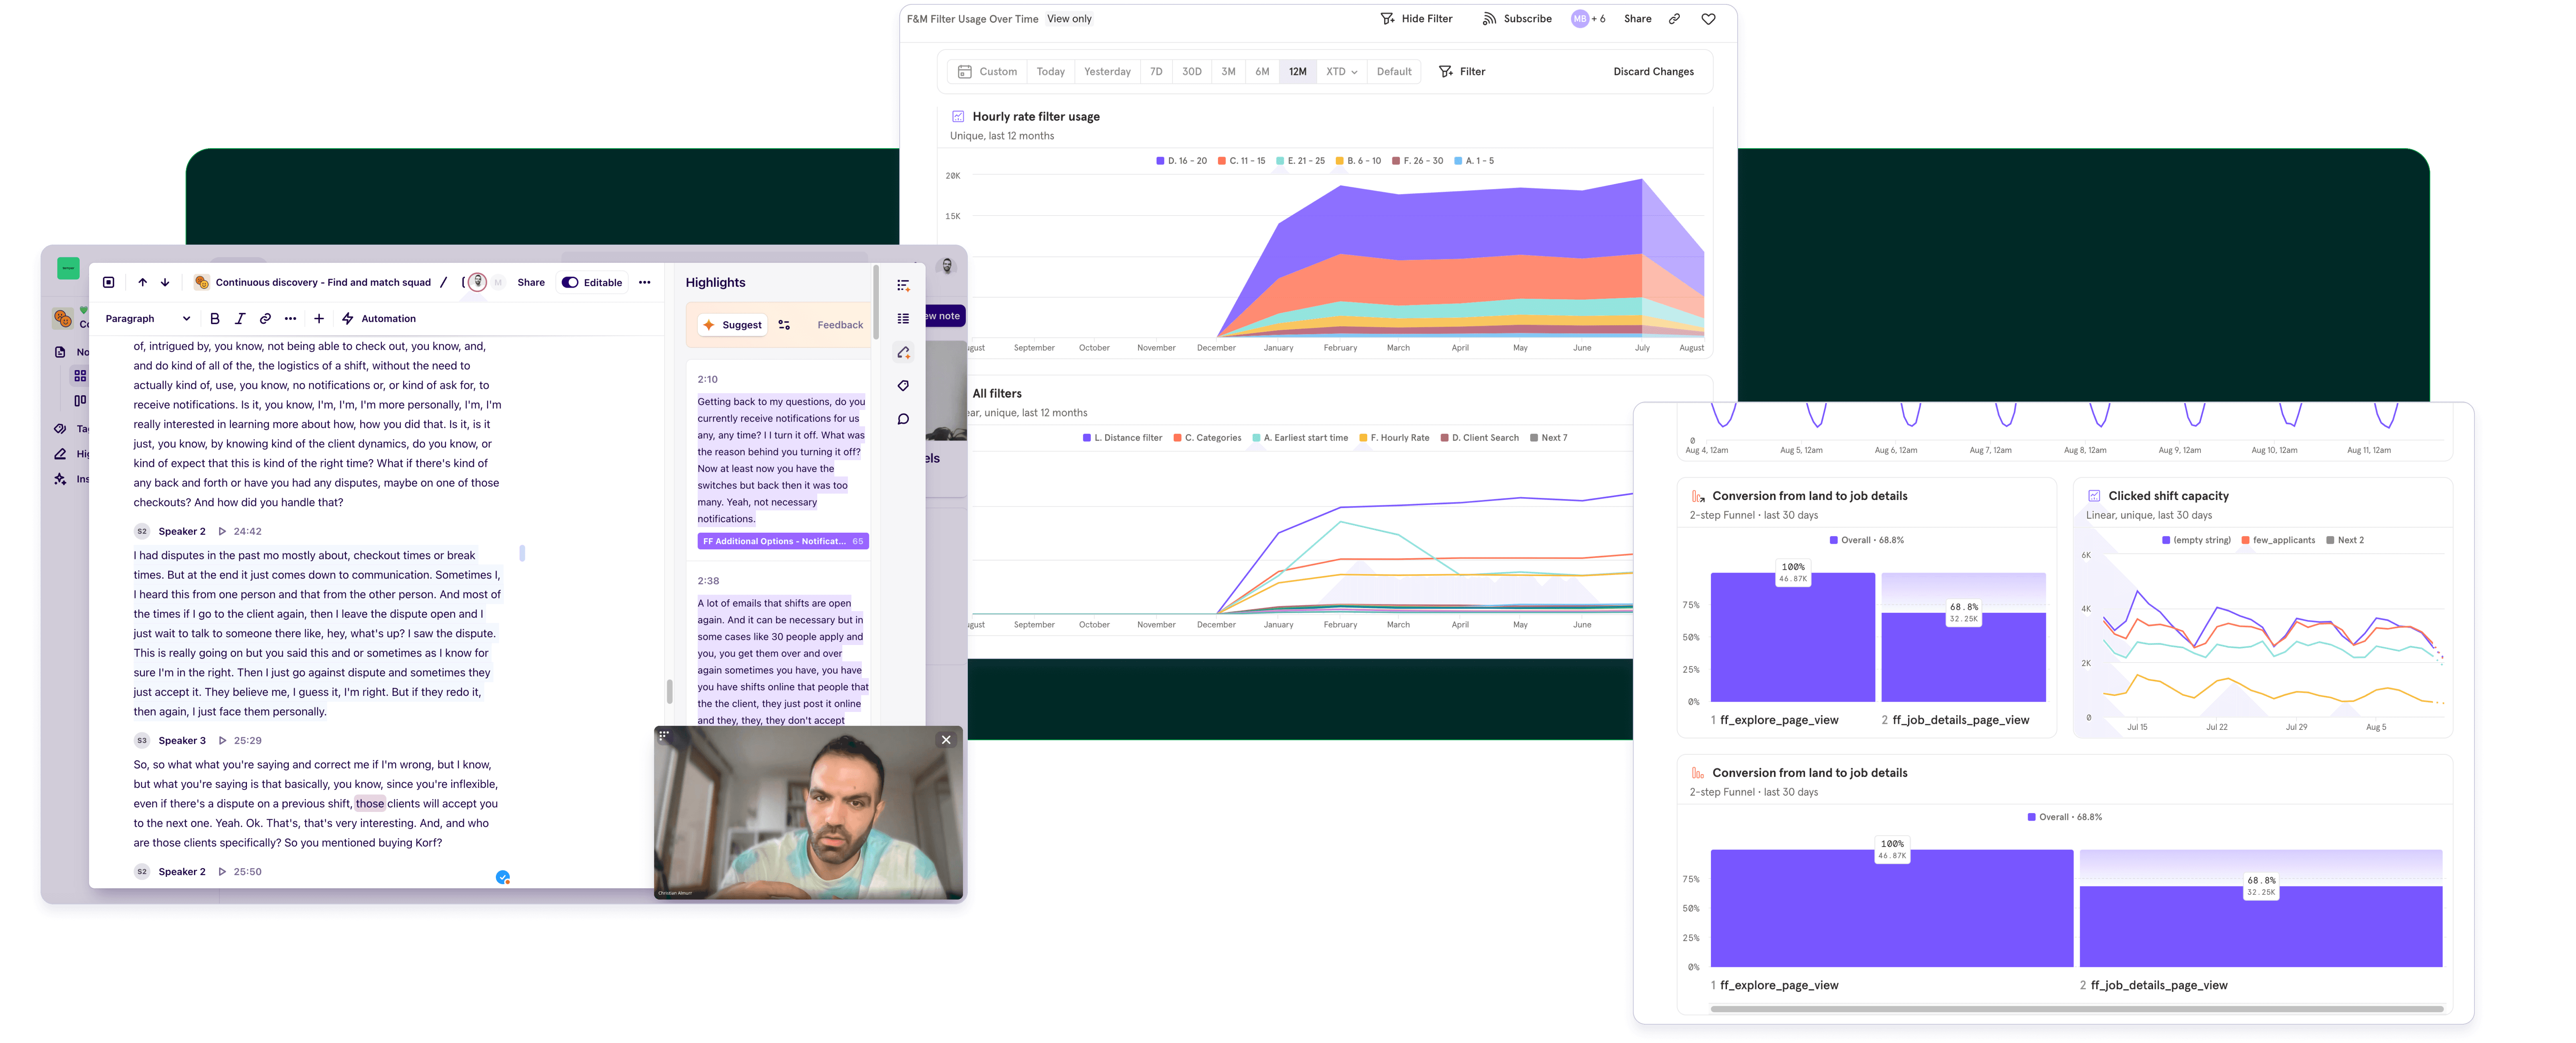Toggle bold formatting in the note toolbar
The image size is (2576, 1043).
214,319
